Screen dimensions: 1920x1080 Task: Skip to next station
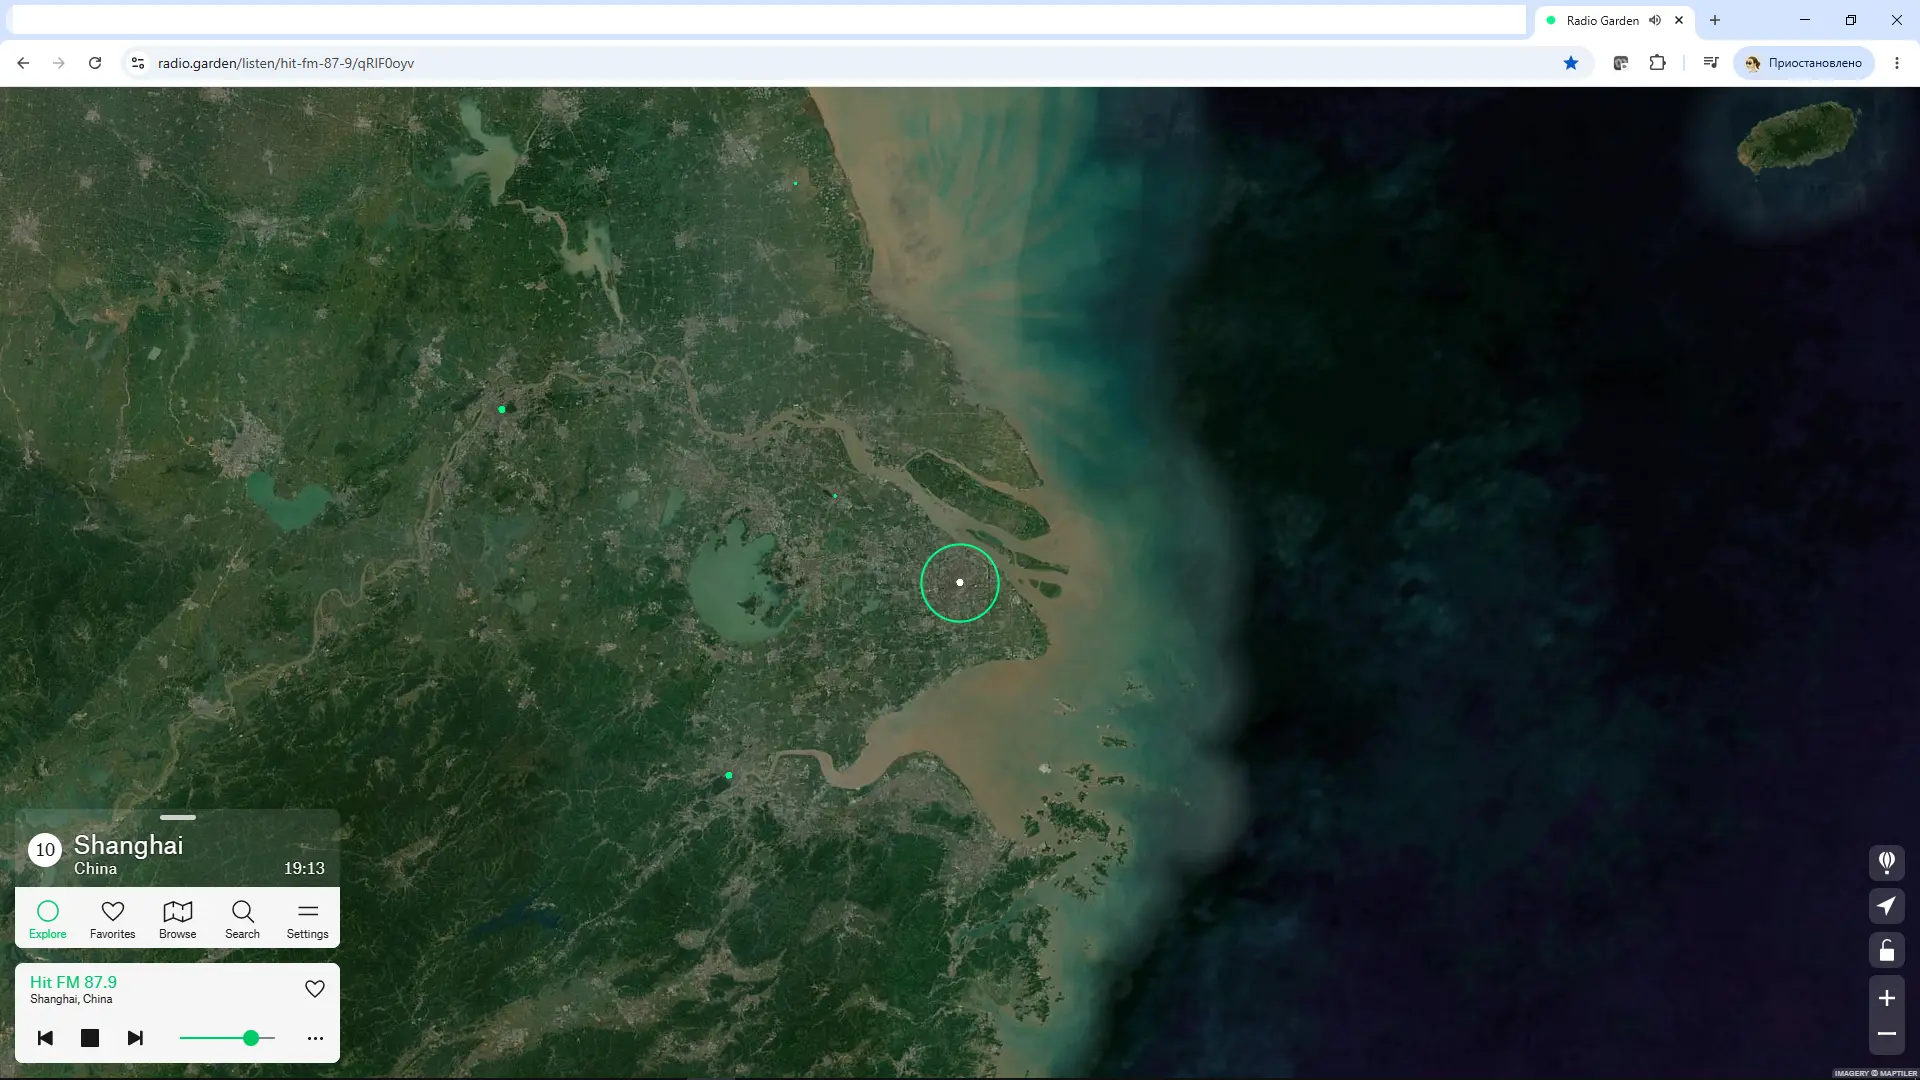(x=135, y=1038)
